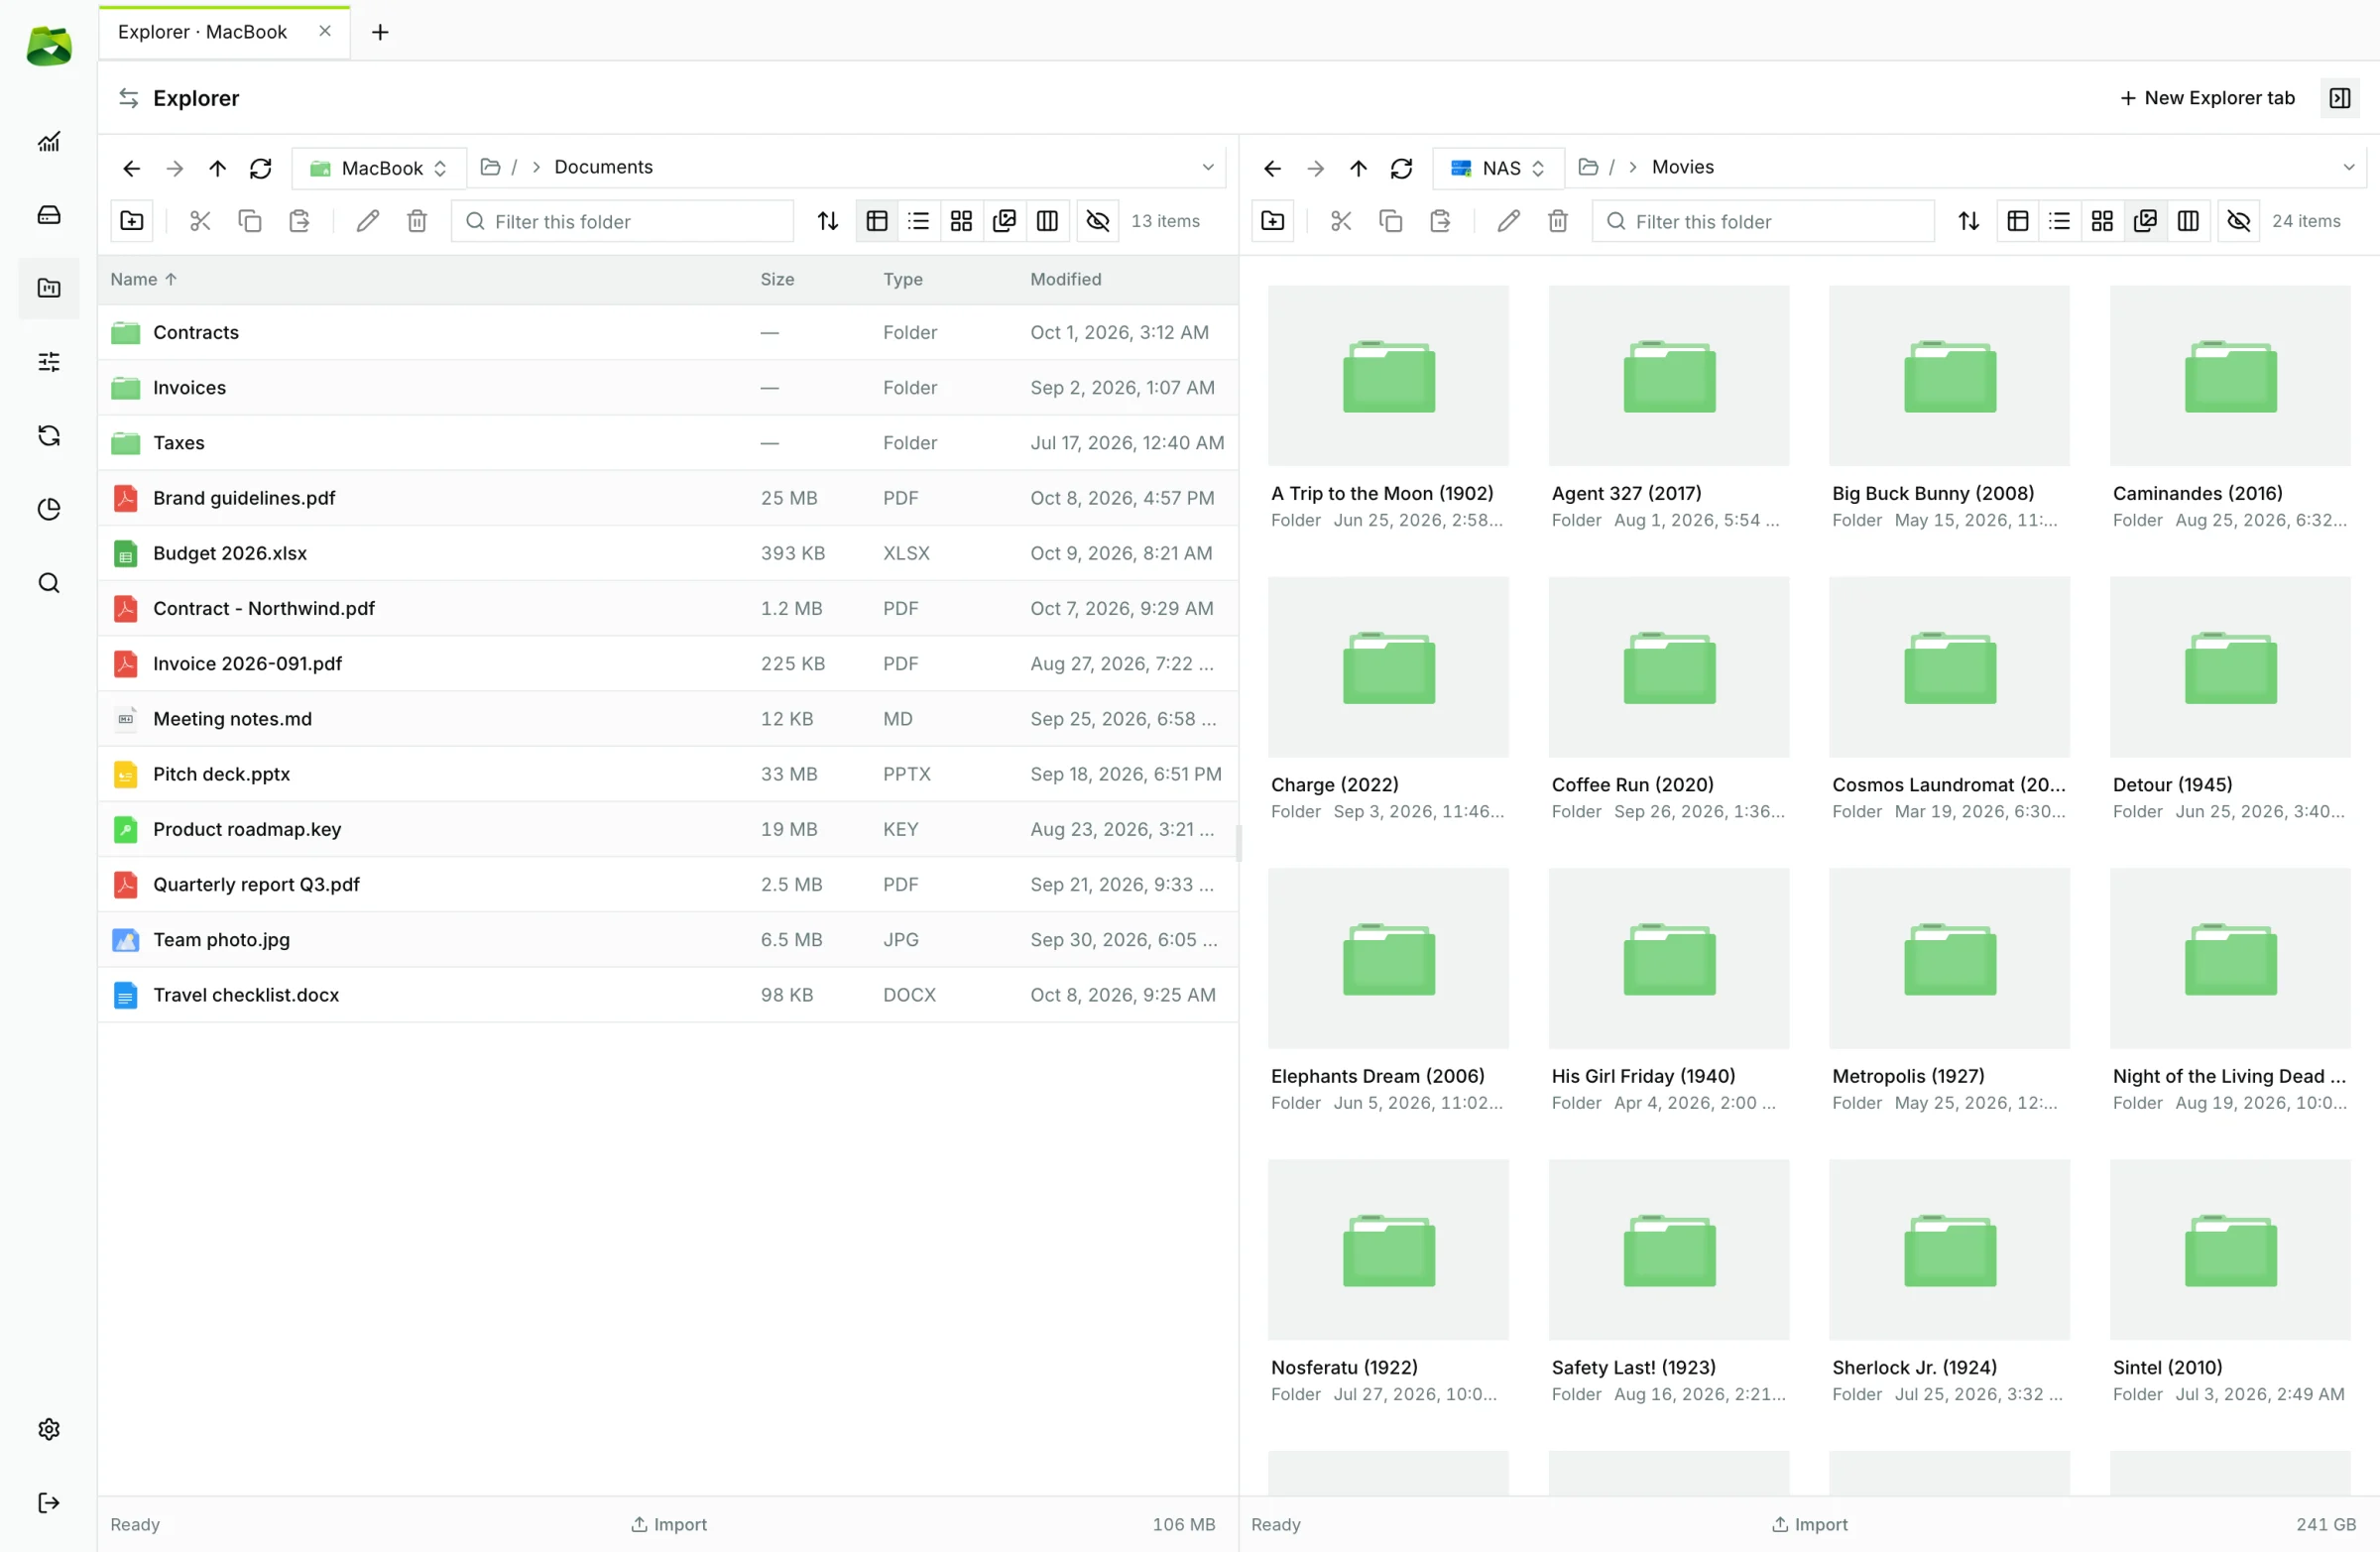Screen dimensions: 2380x1552
Task: Click the Documents breadcrumb segment
Action: [x=604, y=167]
